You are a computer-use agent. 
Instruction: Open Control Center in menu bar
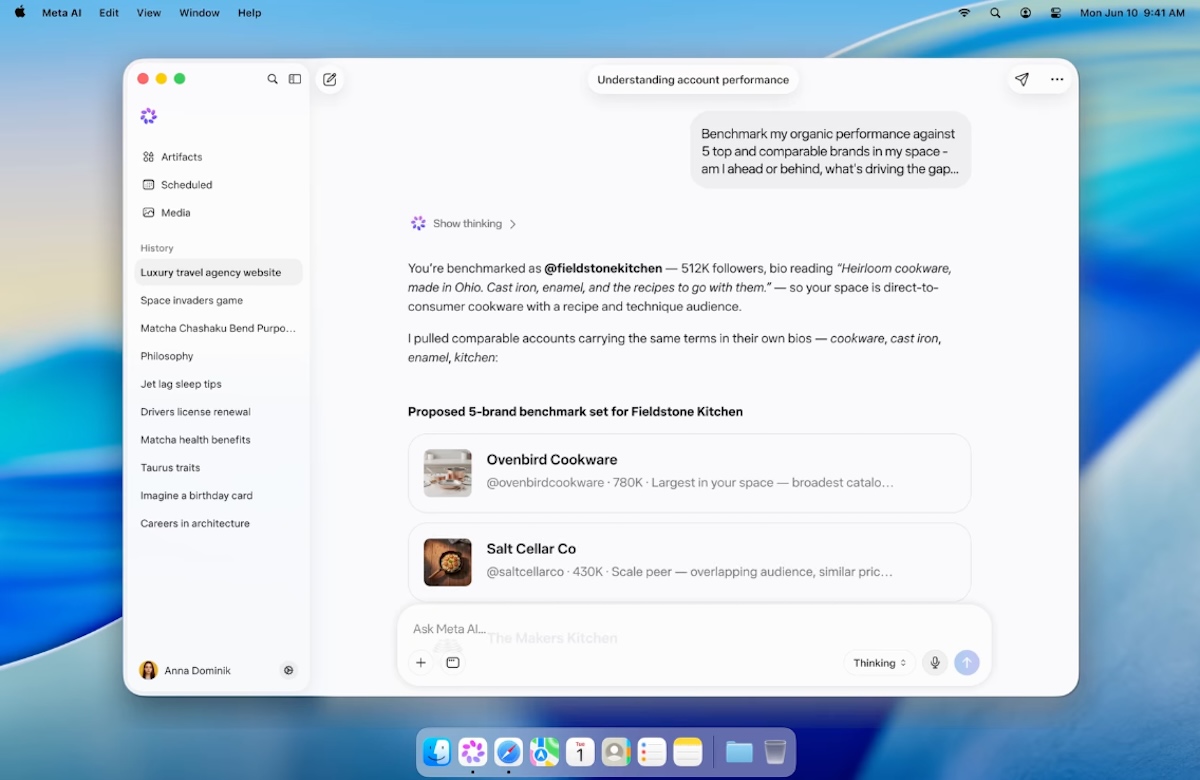(x=1056, y=13)
